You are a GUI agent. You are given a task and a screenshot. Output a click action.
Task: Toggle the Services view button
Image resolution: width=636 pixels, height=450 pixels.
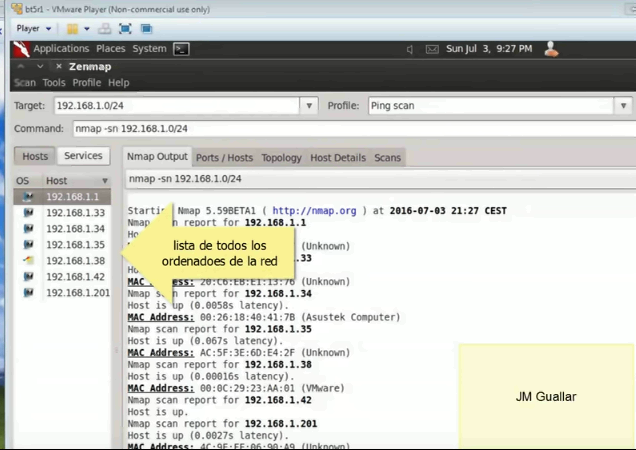click(x=83, y=156)
